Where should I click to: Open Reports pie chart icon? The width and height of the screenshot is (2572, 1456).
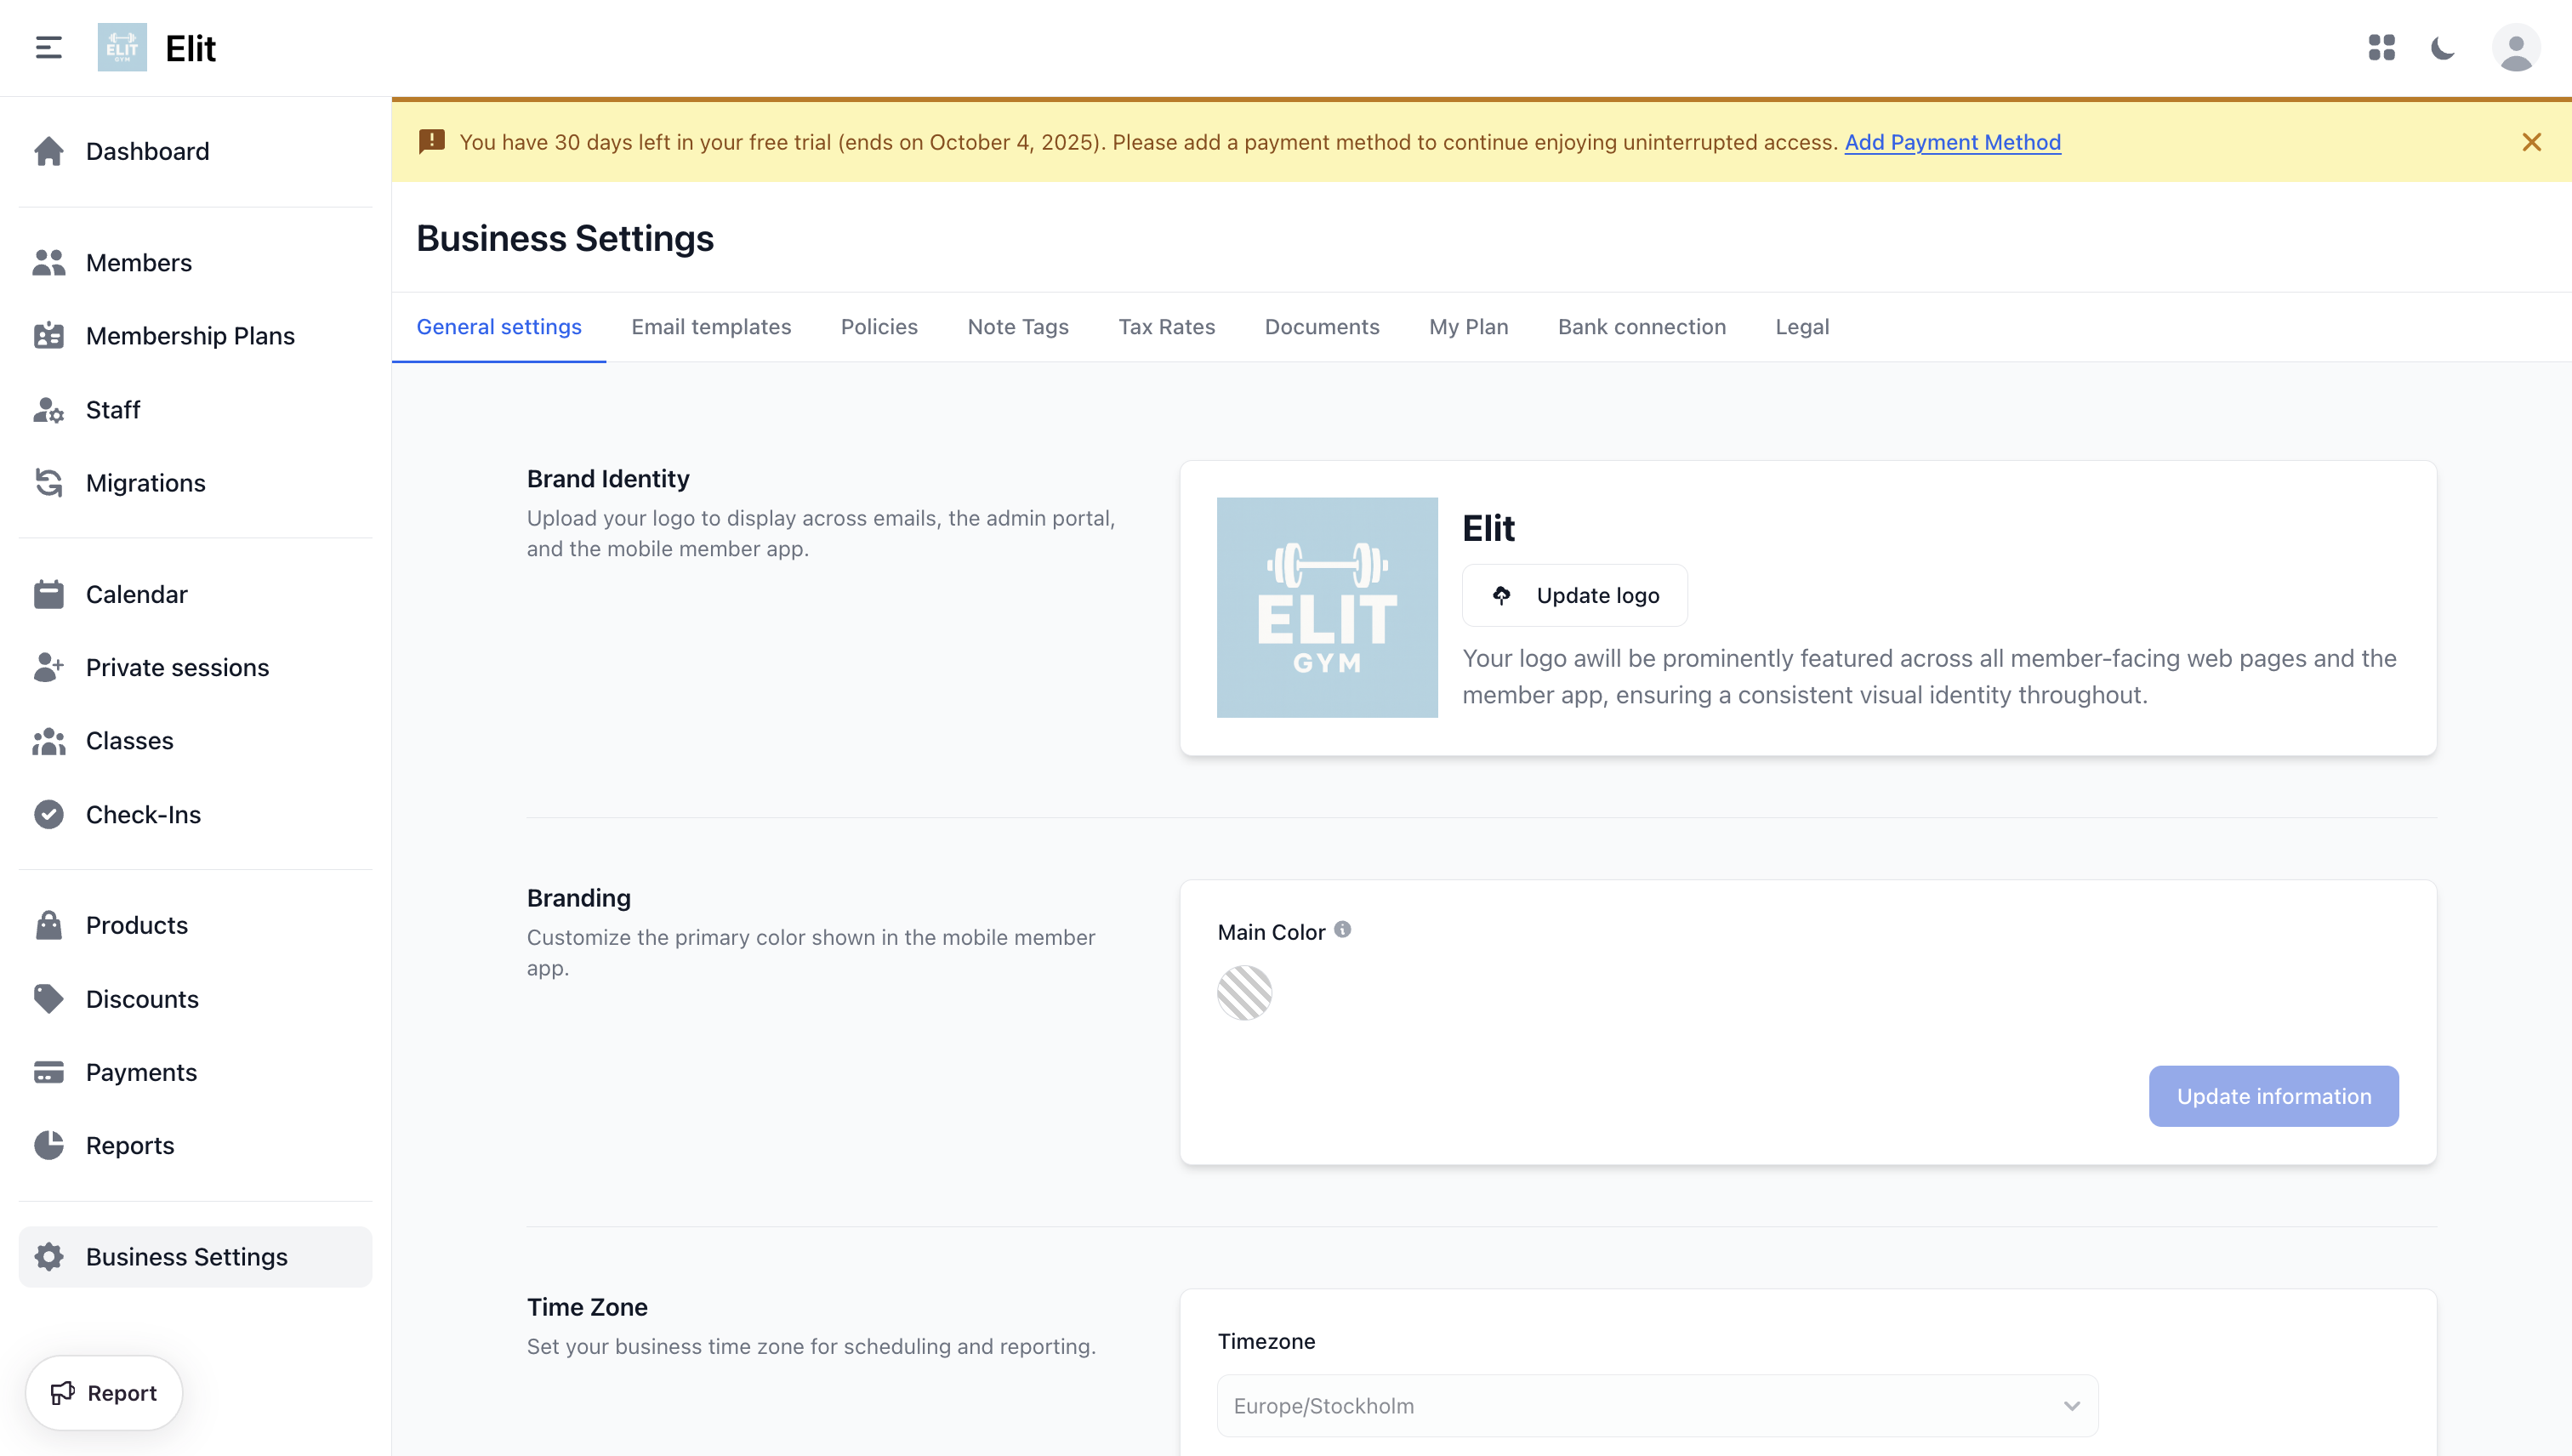pos(48,1145)
